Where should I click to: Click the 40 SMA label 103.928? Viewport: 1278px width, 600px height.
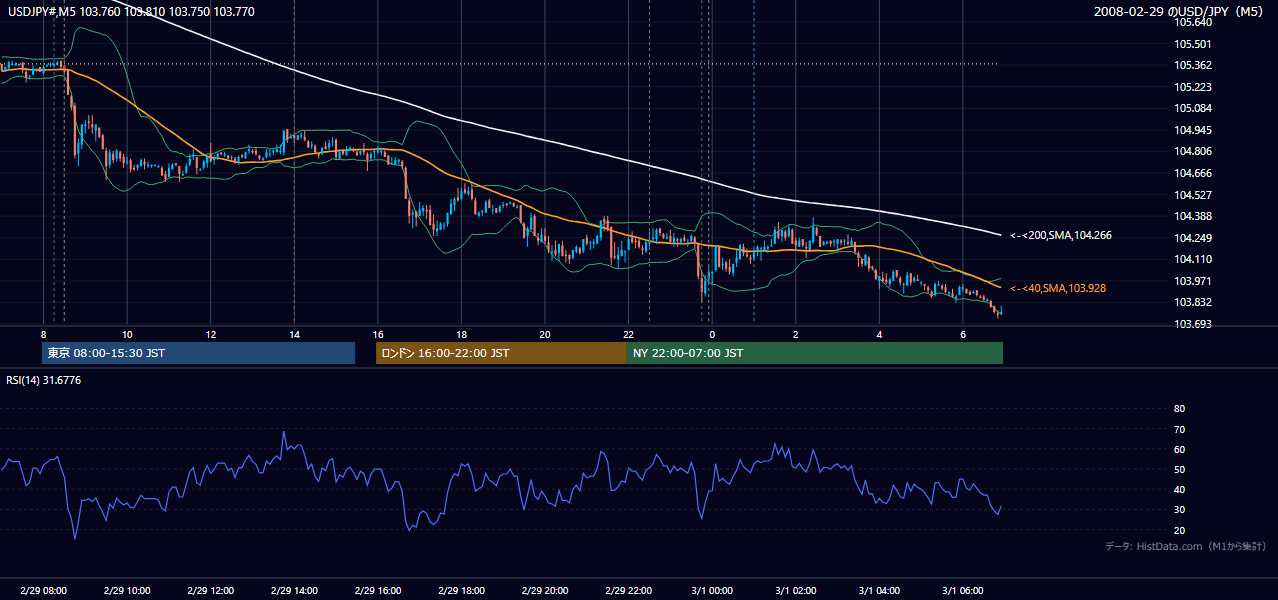(x=1058, y=288)
